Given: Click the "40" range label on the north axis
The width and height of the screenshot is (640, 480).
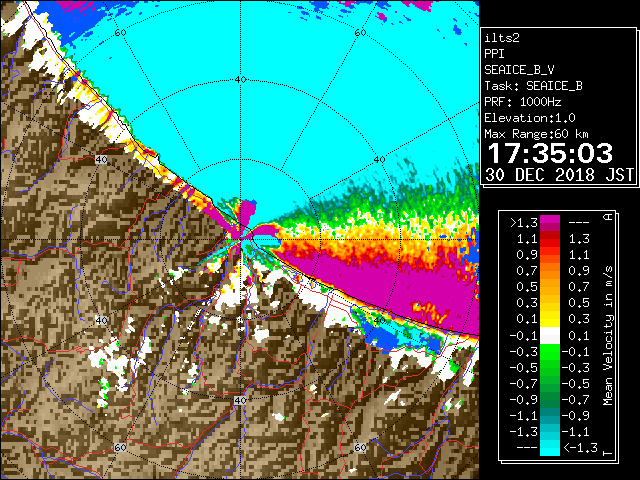Looking at the screenshot, I should click(x=241, y=80).
